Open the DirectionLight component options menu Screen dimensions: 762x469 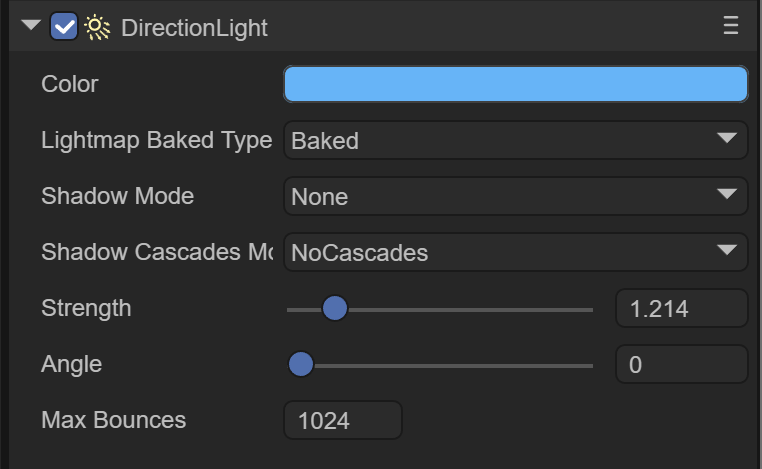click(731, 27)
